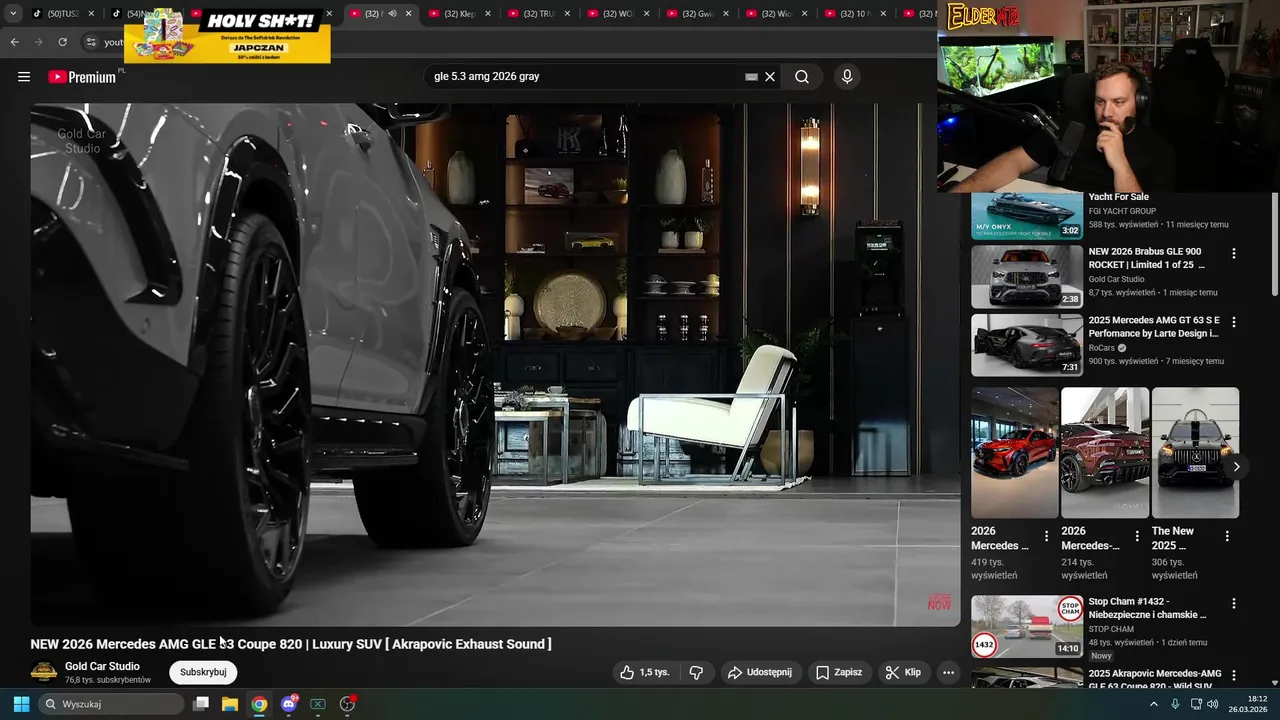The height and width of the screenshot is (720, 1280).
Task: Open options for Mercedes AMG GT 63 video
Action: tap(1234, 322)
